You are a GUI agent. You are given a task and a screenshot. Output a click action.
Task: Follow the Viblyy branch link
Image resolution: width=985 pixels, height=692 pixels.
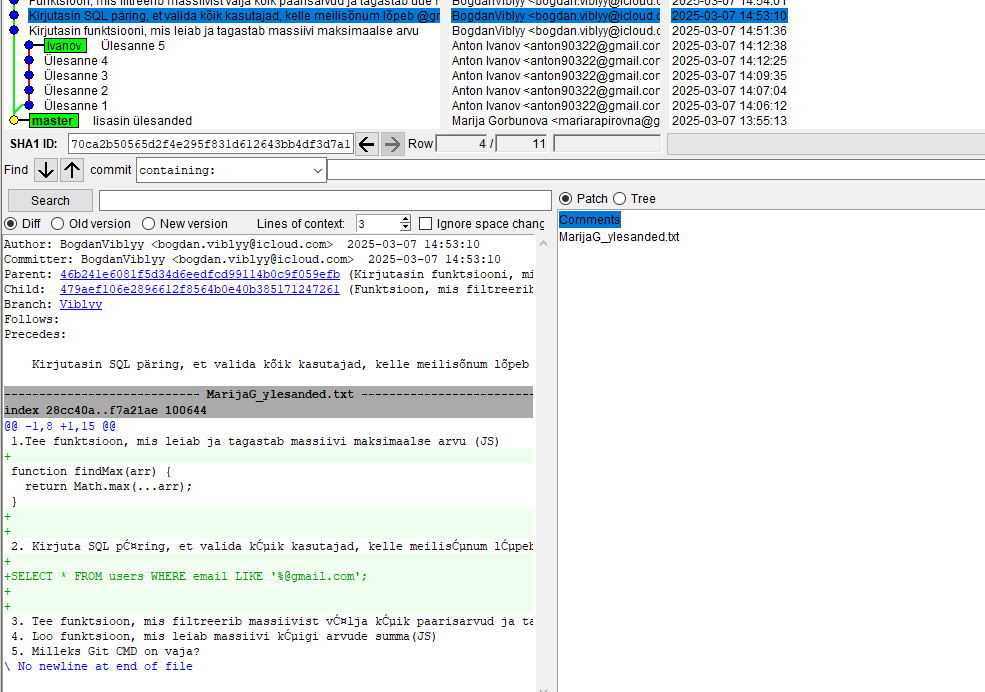click(81, 304)
